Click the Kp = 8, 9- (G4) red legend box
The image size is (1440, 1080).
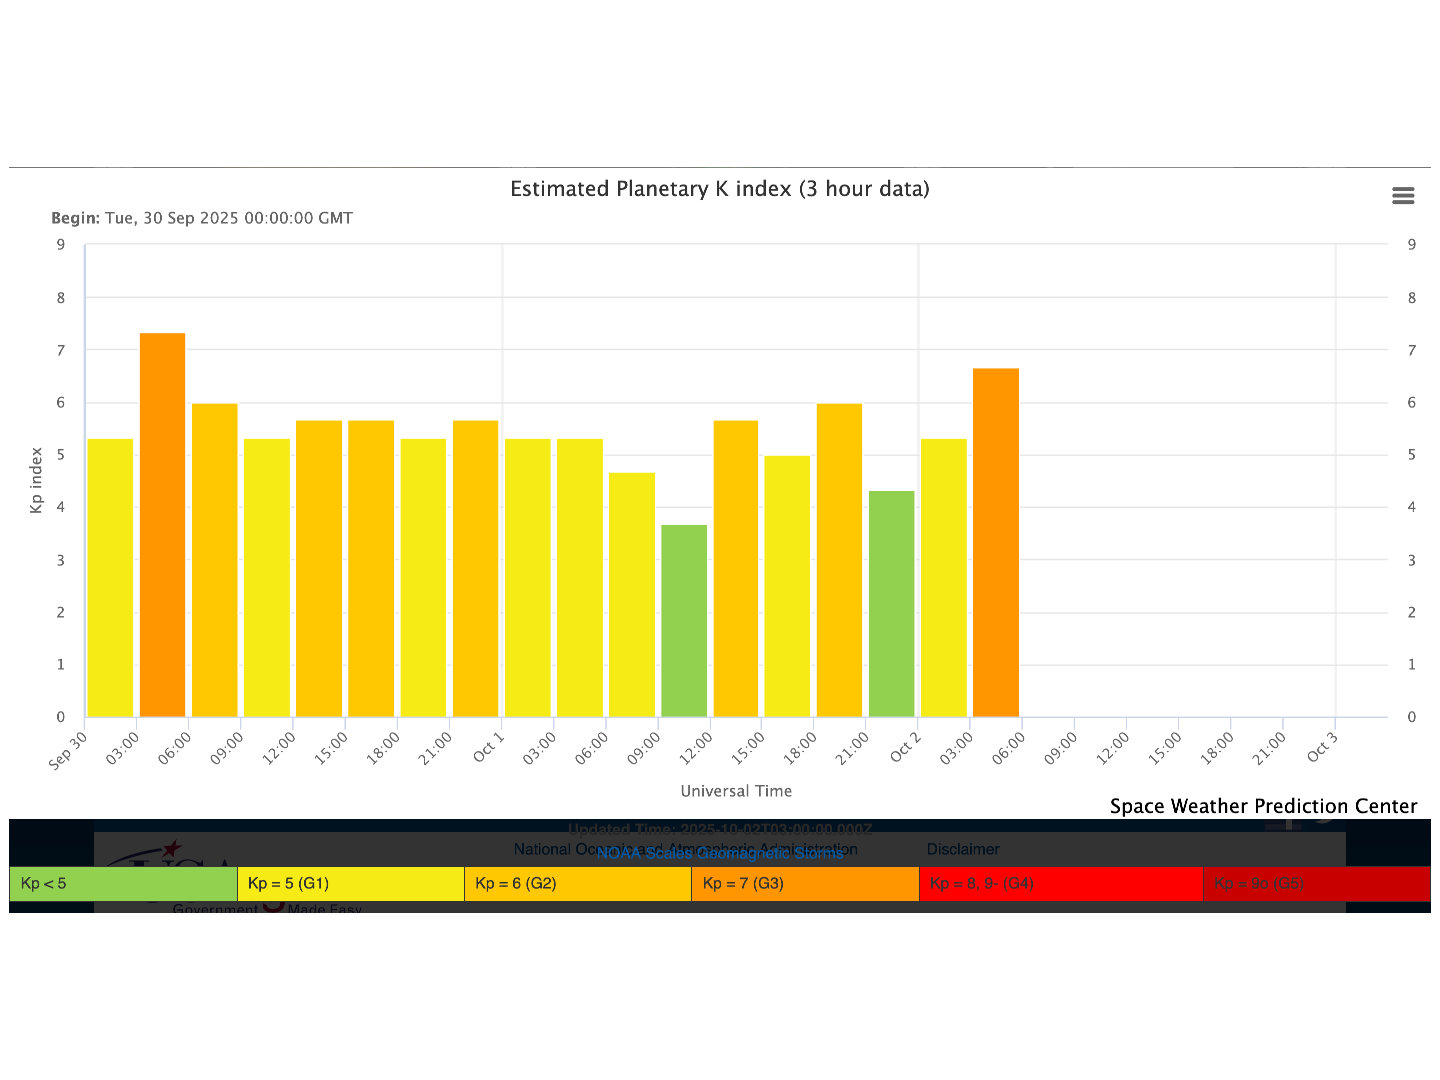(1060, 884)
